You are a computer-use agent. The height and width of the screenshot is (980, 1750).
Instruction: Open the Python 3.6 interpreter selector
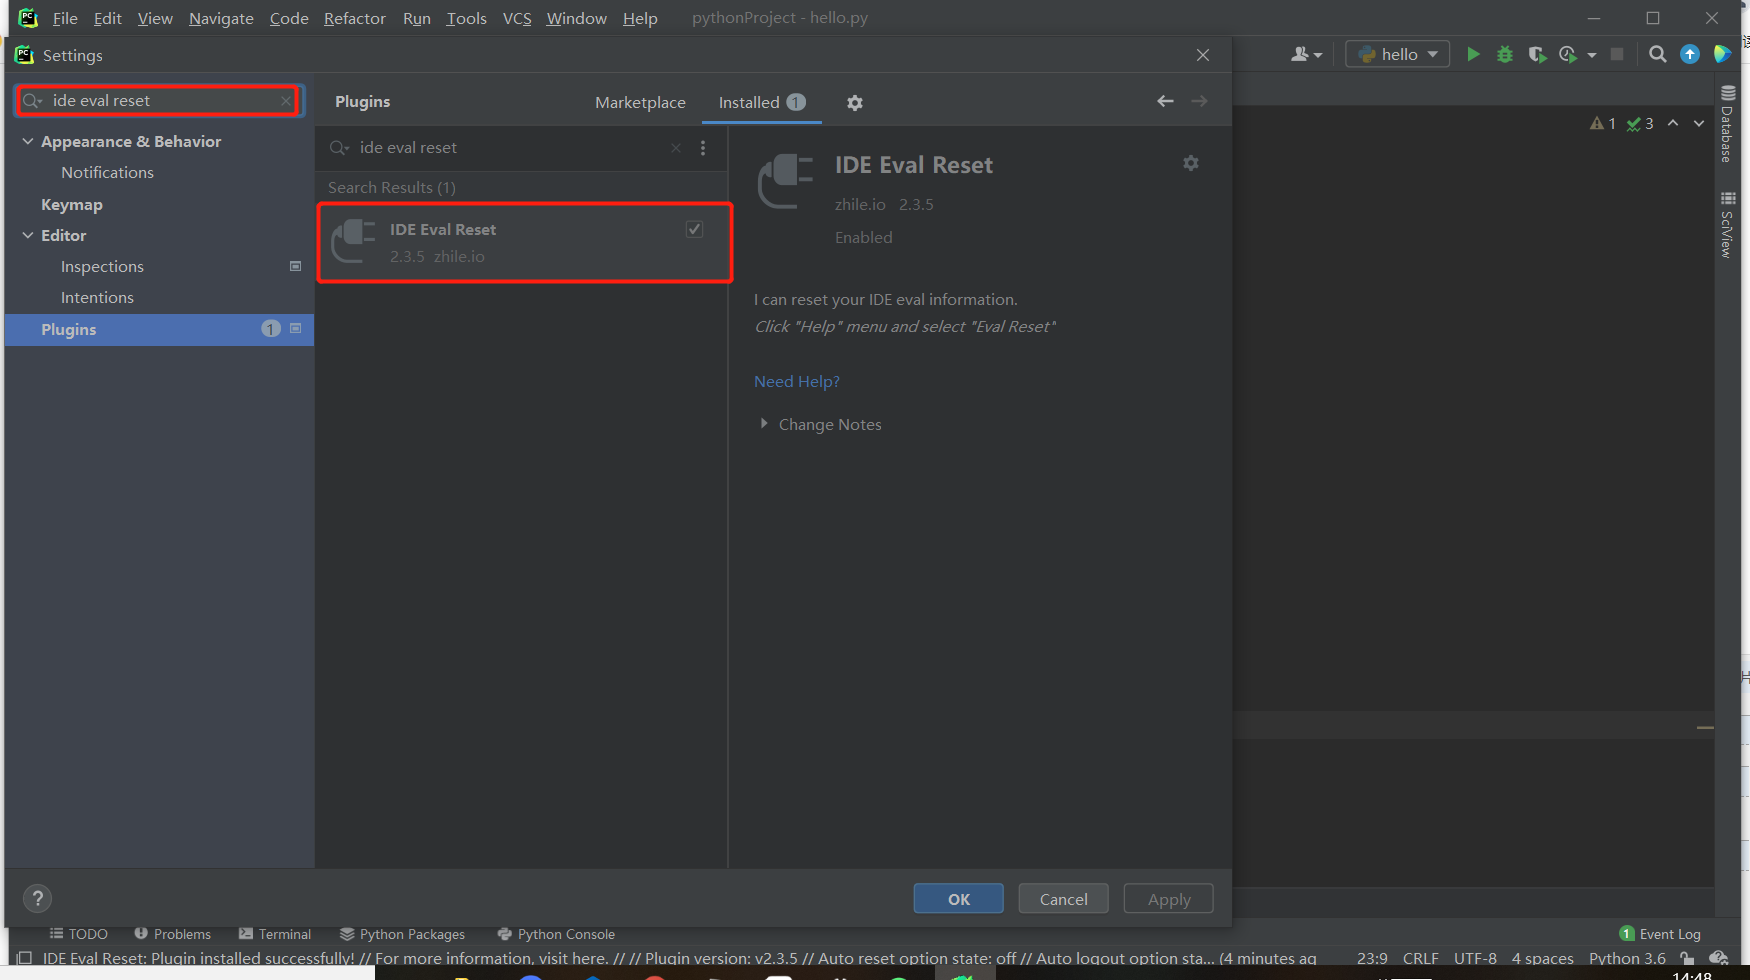pyautogui.click(x=1627, y=958)
